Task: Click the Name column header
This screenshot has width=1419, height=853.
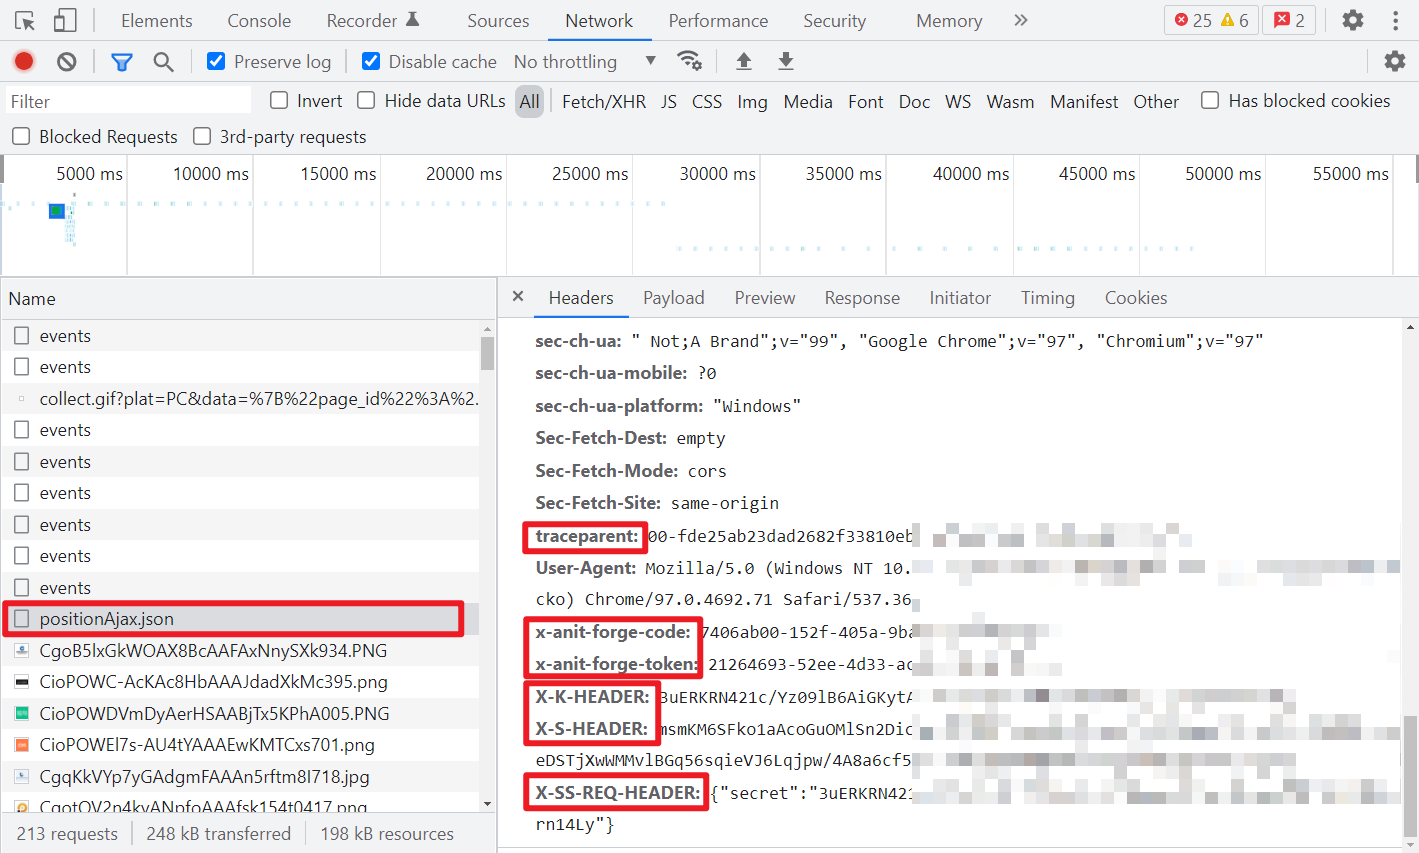Action: (248, 298)
